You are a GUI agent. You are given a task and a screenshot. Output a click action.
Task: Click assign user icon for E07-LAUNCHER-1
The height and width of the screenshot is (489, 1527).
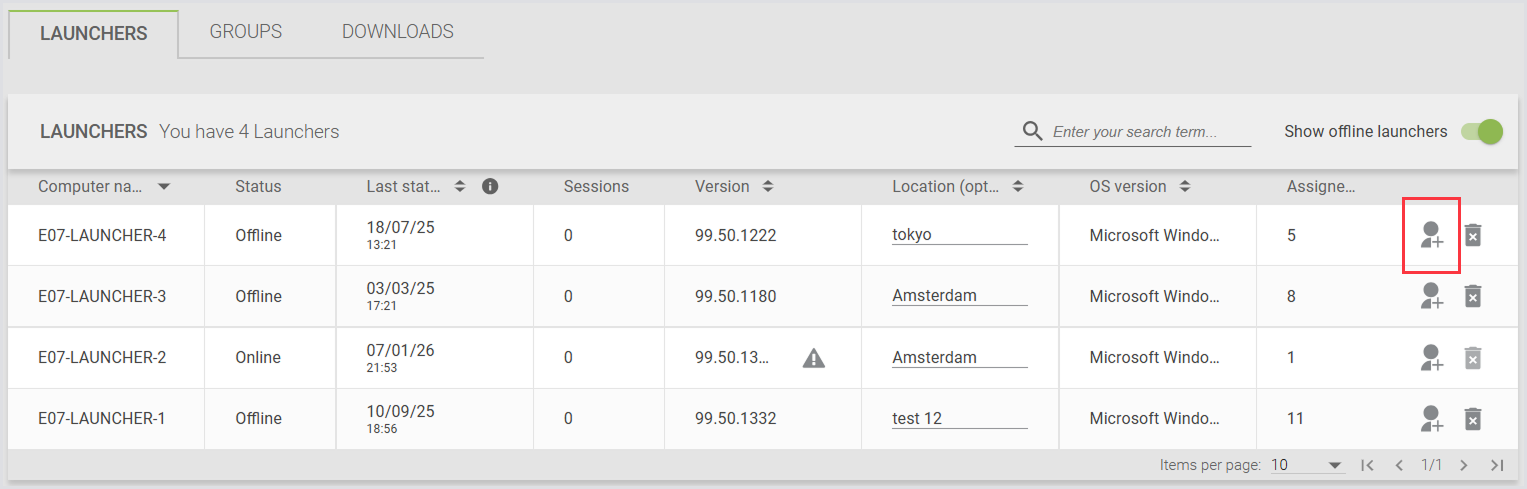(x=1432, y=419)
